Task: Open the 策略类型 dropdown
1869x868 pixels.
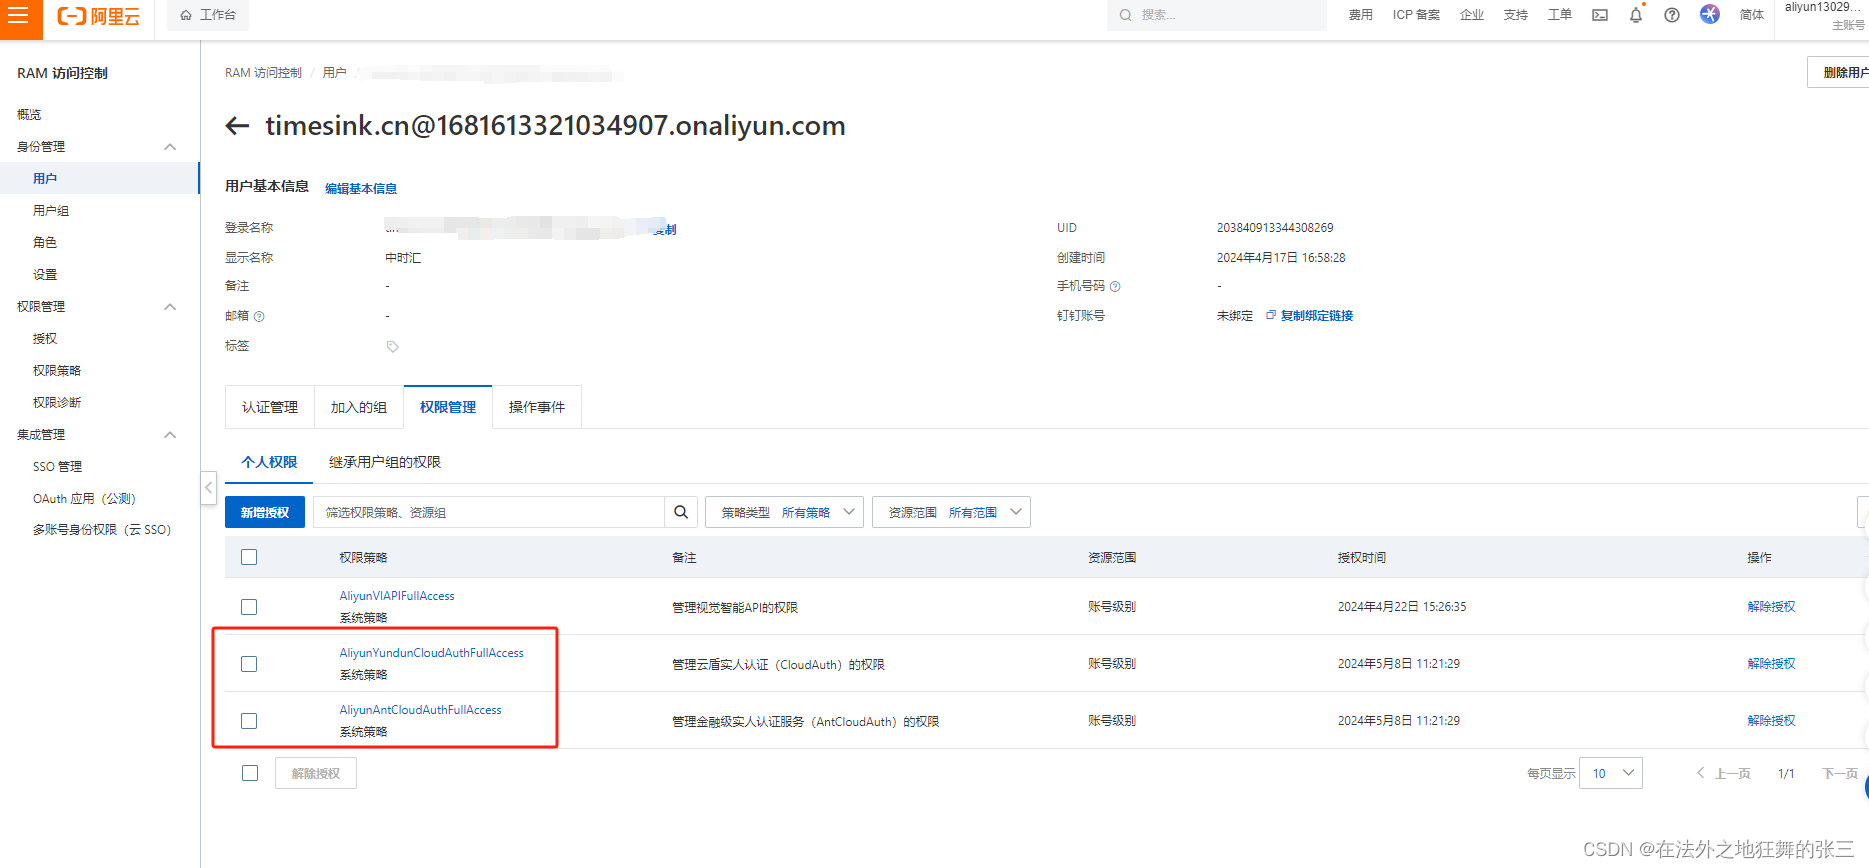Action: tap(785, 512)
